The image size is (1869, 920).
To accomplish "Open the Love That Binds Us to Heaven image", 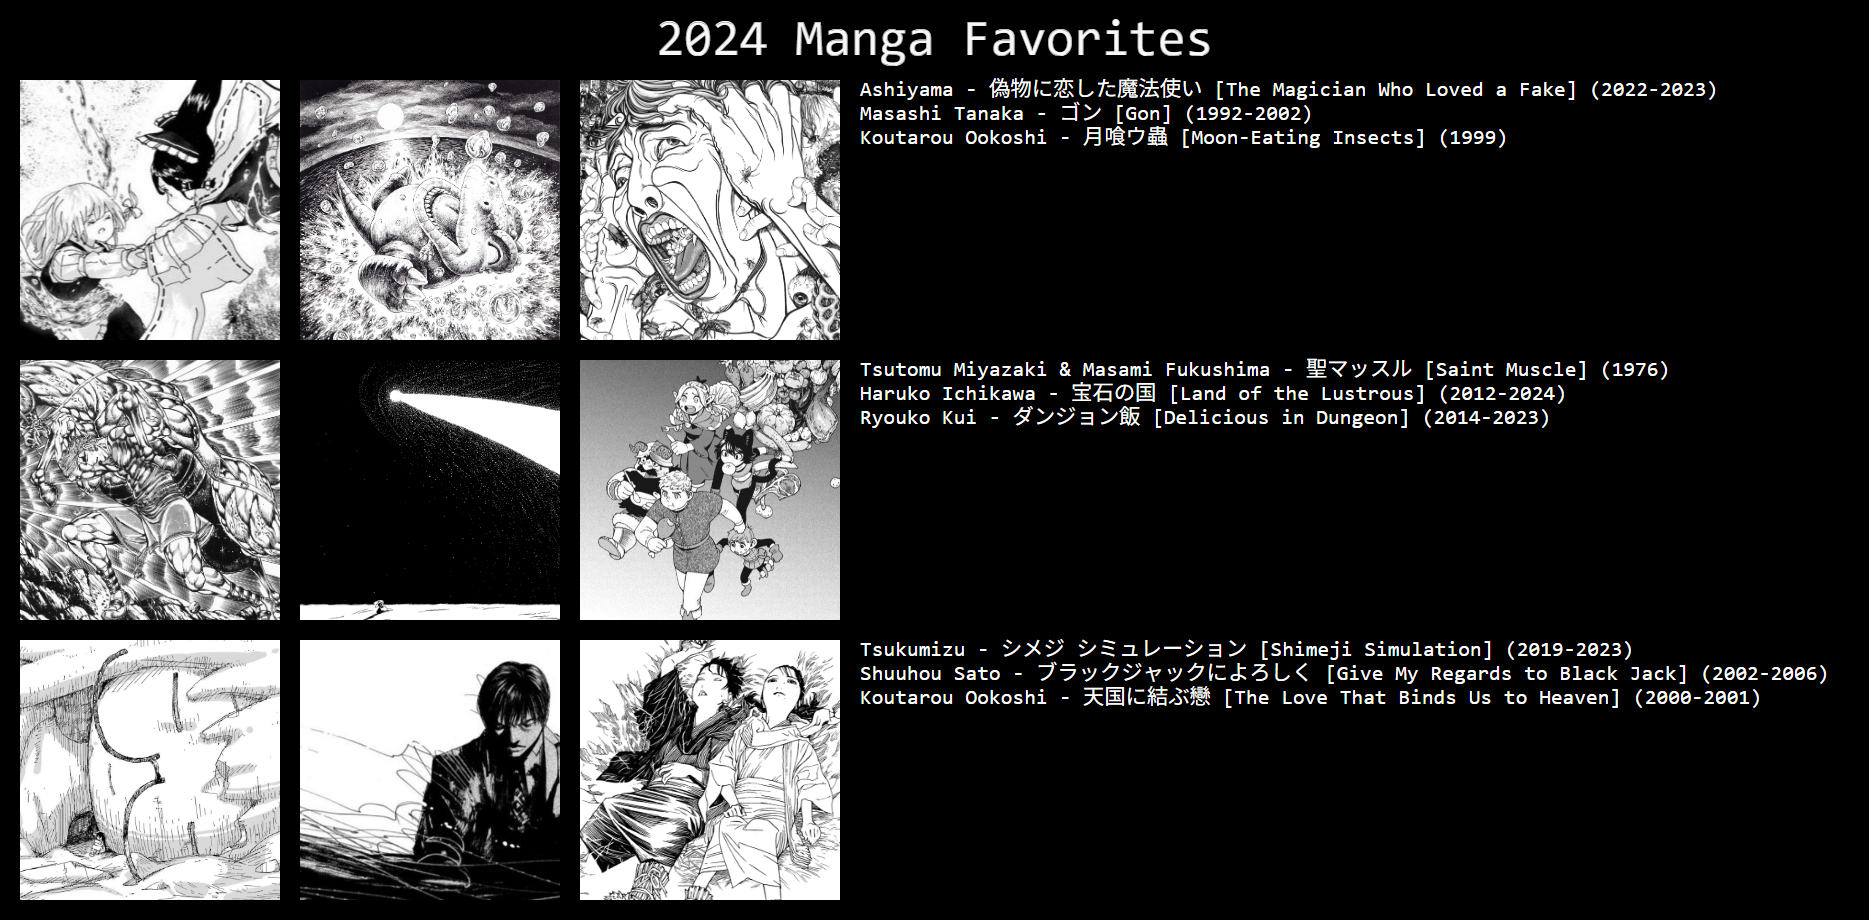I will click(710, 770).
